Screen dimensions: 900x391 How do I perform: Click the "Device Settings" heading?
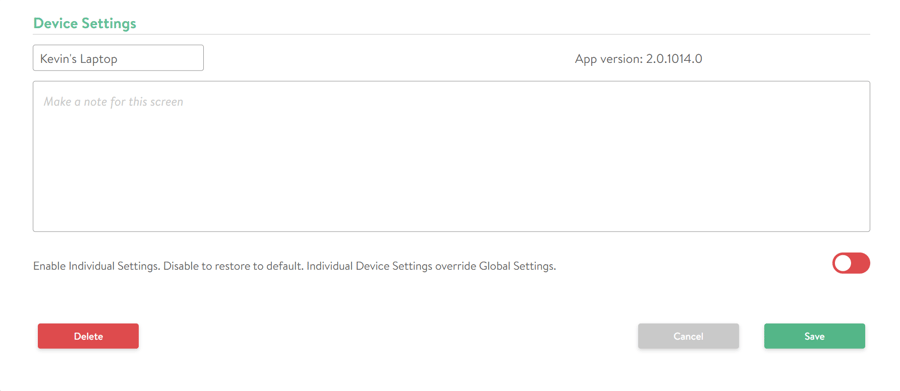click(84, 23)
